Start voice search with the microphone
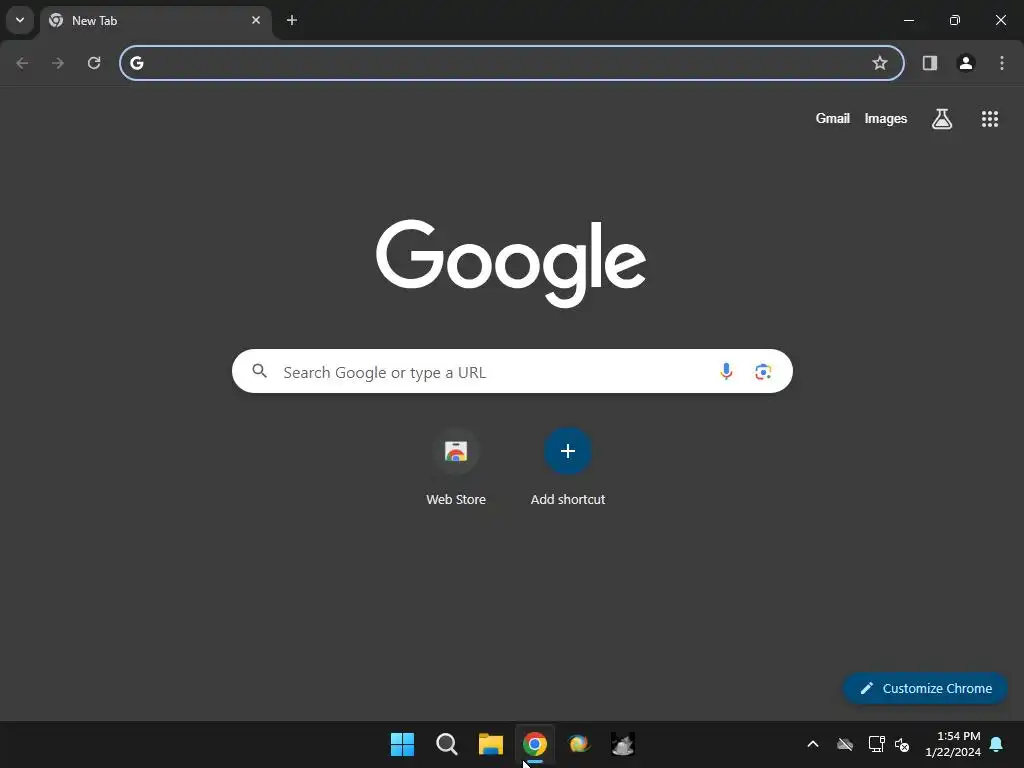This screenshot has height=768, width=1024. (726, 372)
